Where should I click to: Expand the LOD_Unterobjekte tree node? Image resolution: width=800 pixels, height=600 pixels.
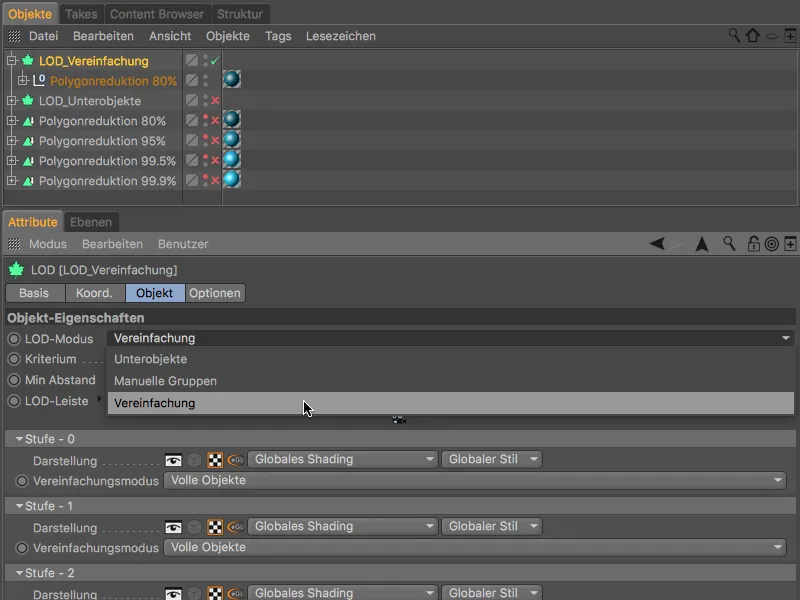click(11, 101)
